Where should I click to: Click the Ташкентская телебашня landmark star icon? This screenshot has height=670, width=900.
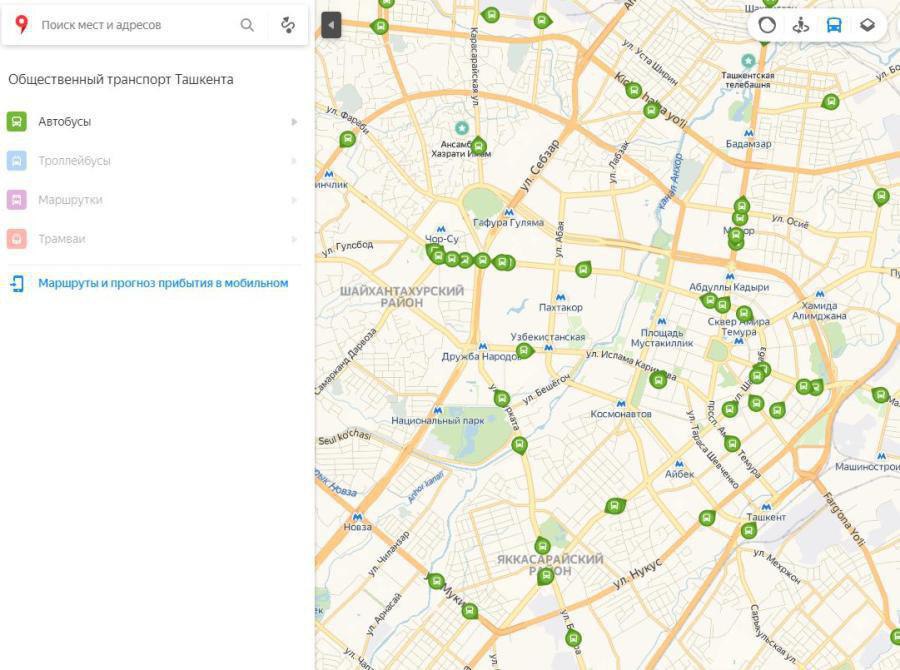tap(748, 60)
